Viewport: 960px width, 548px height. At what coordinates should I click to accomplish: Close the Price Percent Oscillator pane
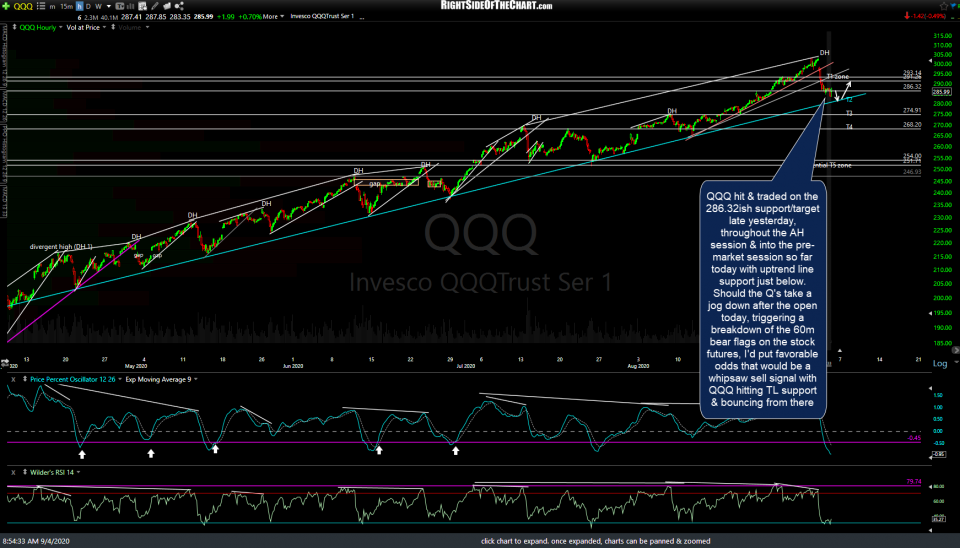point(13,380)
